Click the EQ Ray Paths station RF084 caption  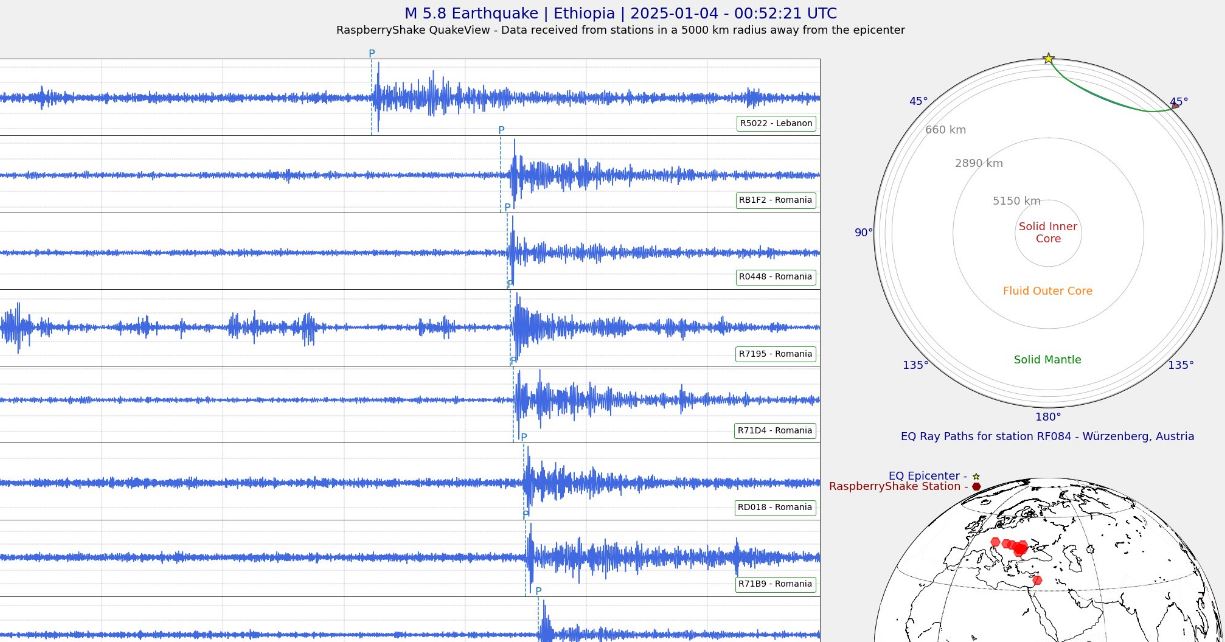click(1047, 436)
